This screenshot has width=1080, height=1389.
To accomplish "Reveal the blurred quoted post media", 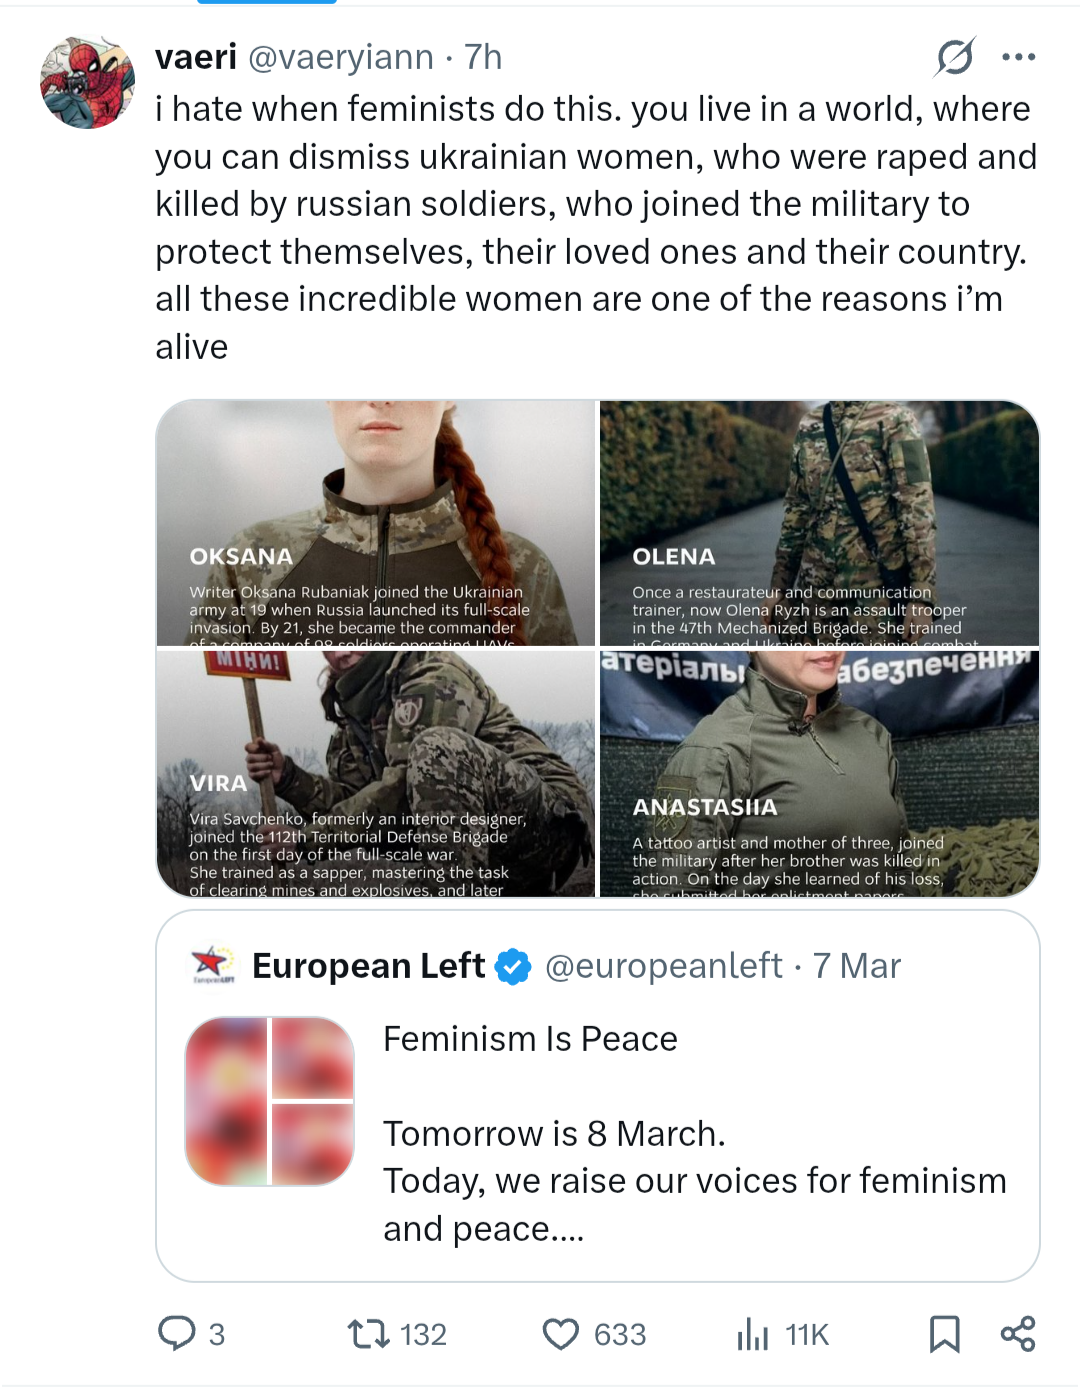I will point(270,1101).
